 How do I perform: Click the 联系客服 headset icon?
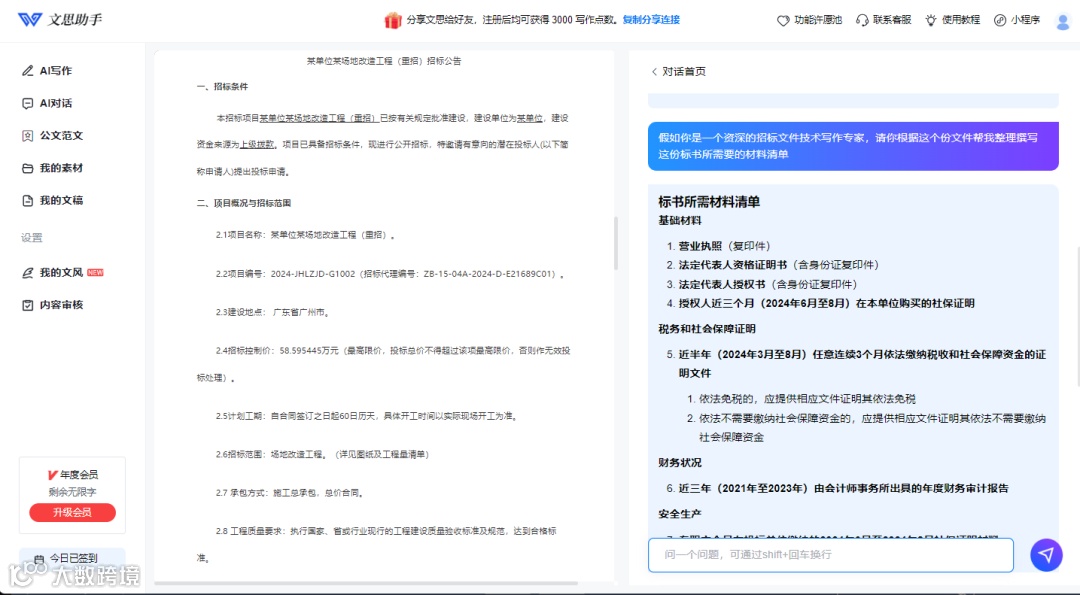(862, 20)
